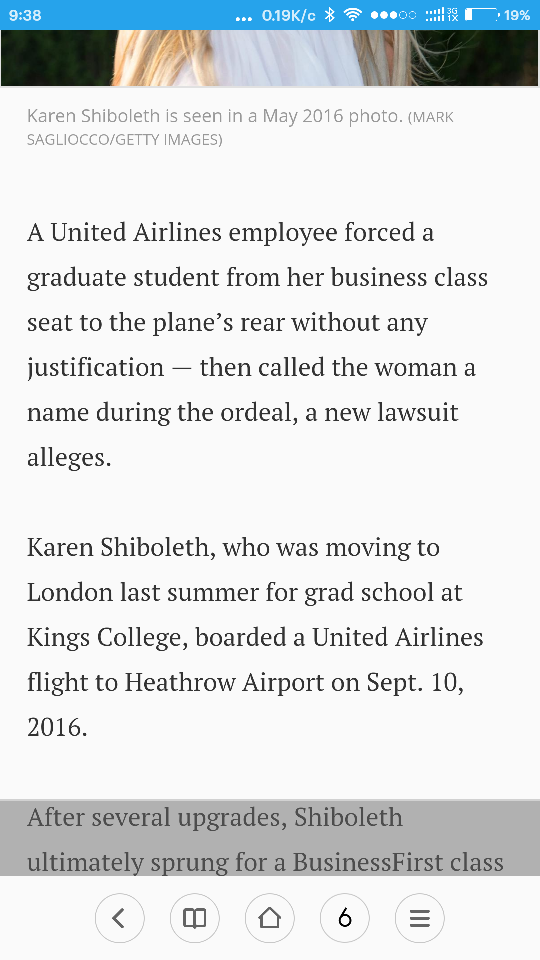Tap the 9:38 clock in status bar
The image size is (540, 960).
[x=25, y=15]
